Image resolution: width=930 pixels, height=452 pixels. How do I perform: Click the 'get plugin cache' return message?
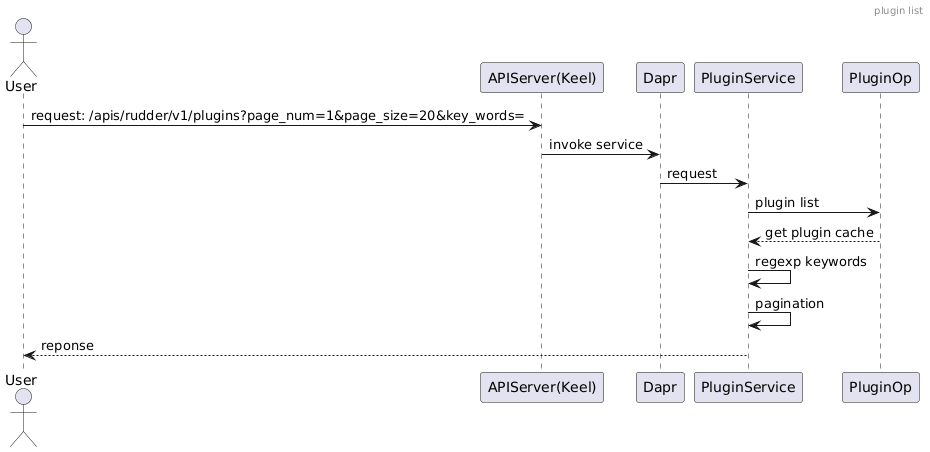pos(819,232)
